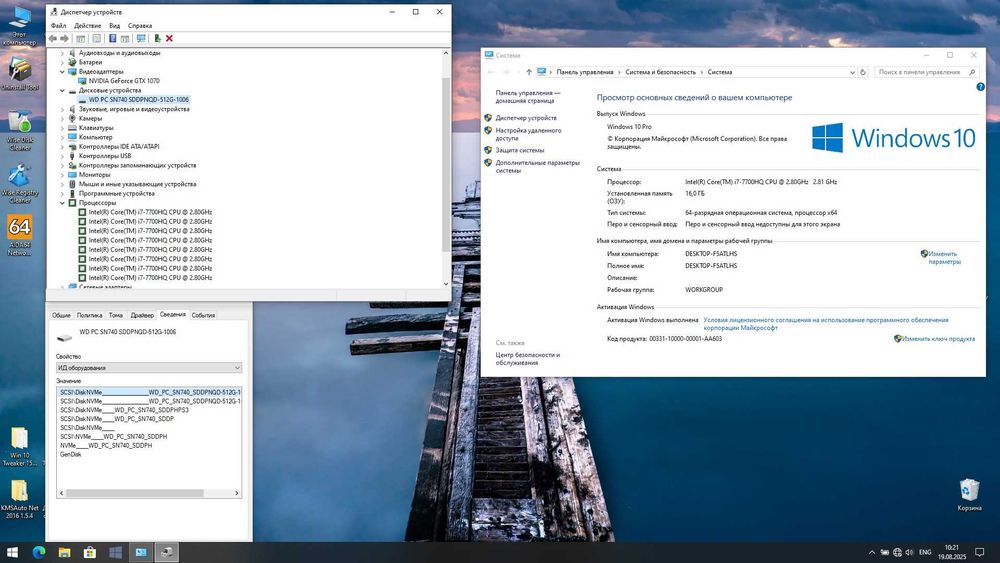Image resolution: width=1000 pixels, height=563 pixels.
Task: Open File Explorer from the taskbar
Action: click(64, 552)
